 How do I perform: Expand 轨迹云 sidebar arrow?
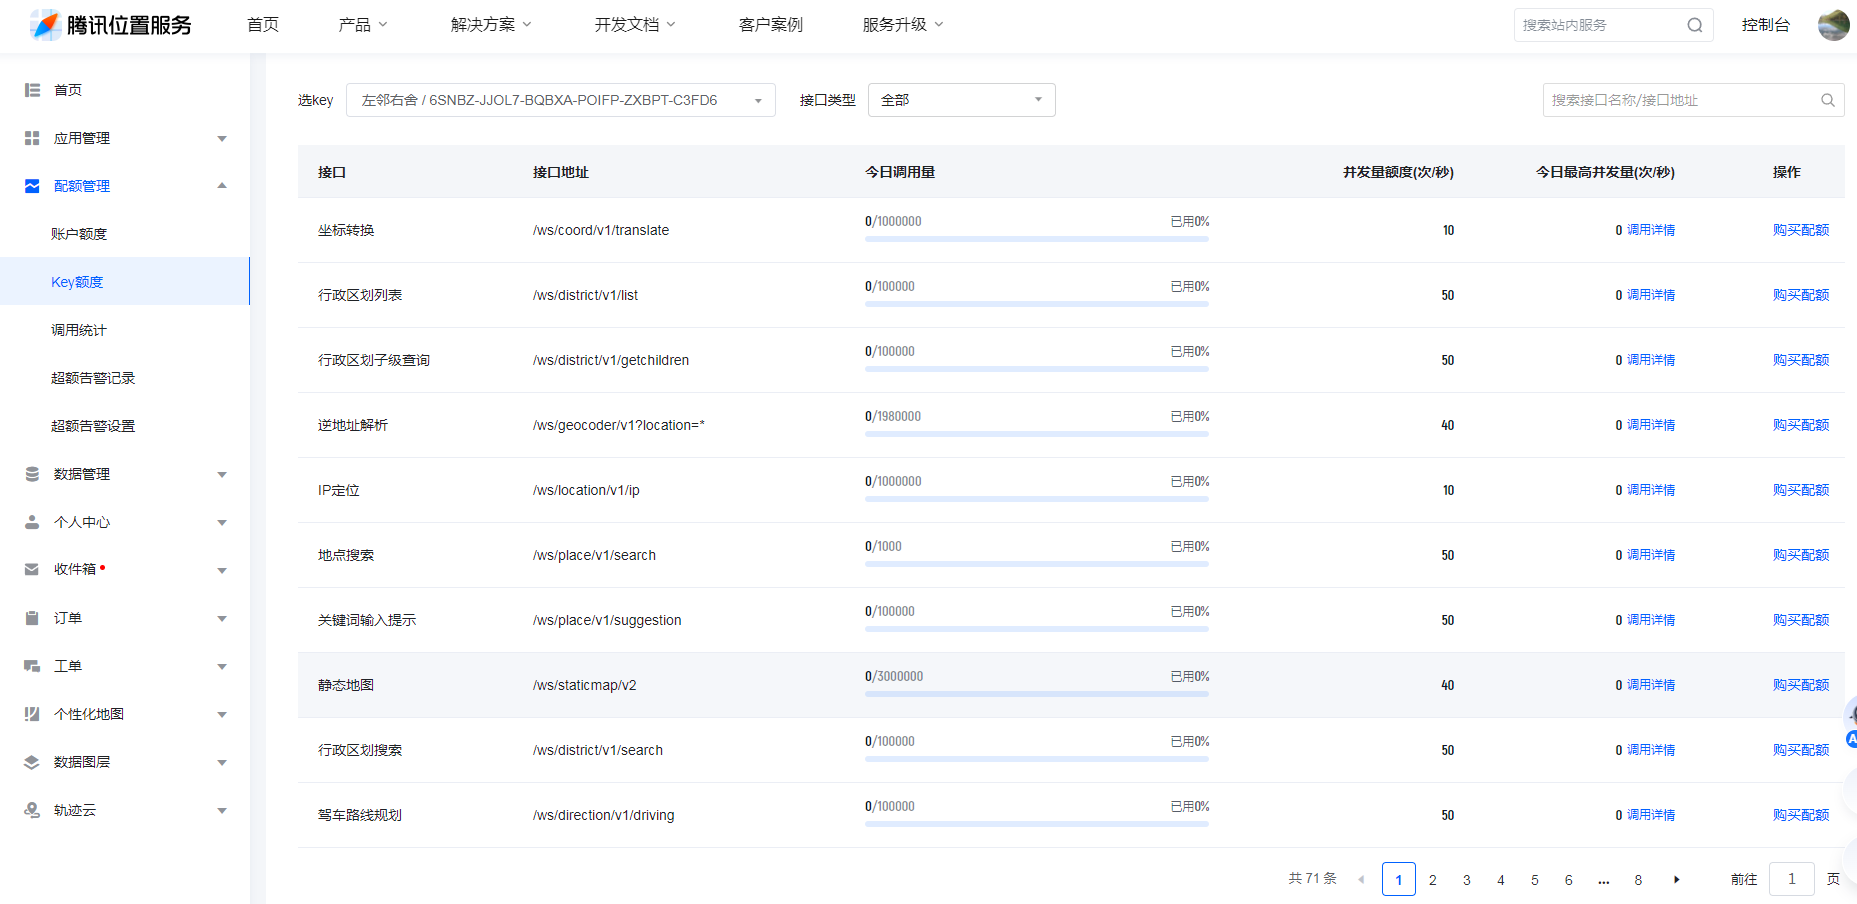(222, 811)
